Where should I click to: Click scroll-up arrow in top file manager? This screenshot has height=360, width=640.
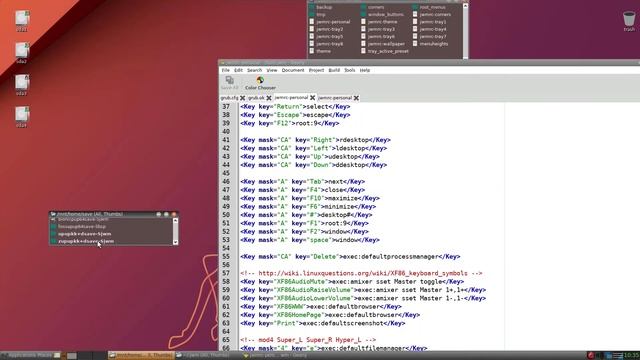tap(465, 6)
